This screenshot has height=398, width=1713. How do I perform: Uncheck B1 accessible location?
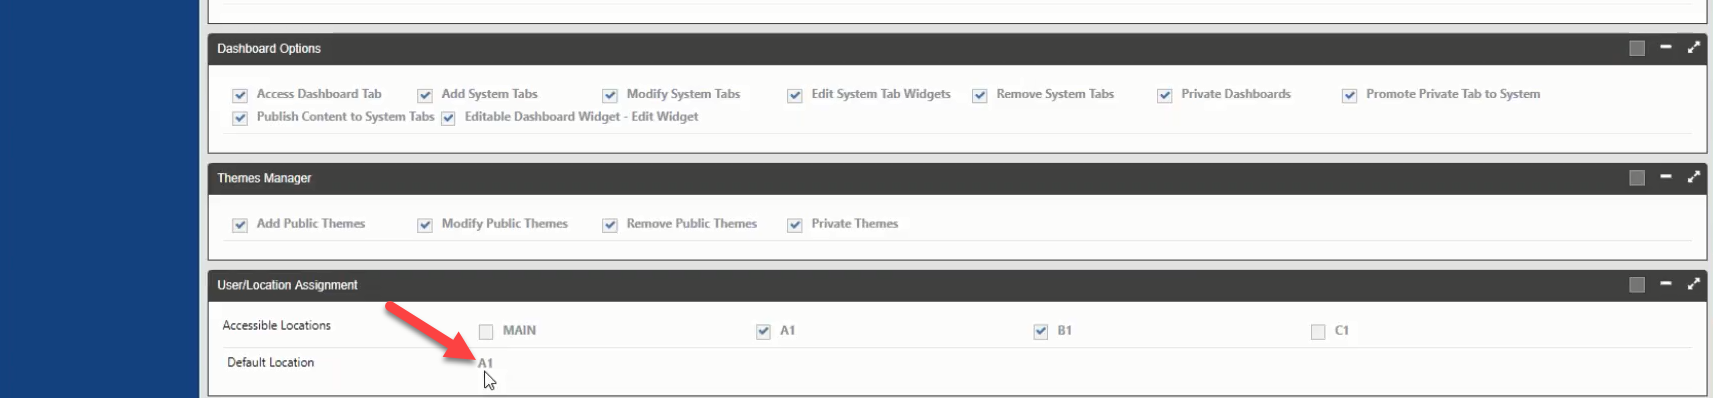[1041, 331]
